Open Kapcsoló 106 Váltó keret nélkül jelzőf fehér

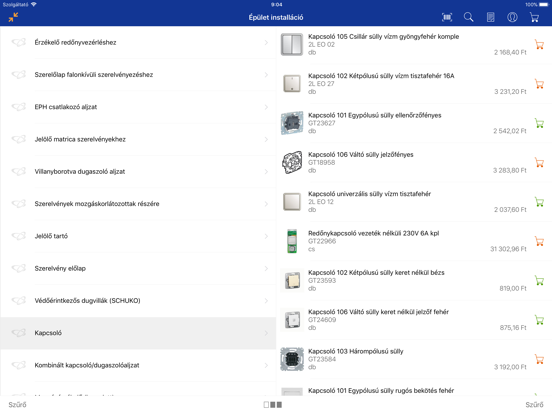tap(378, 312)
